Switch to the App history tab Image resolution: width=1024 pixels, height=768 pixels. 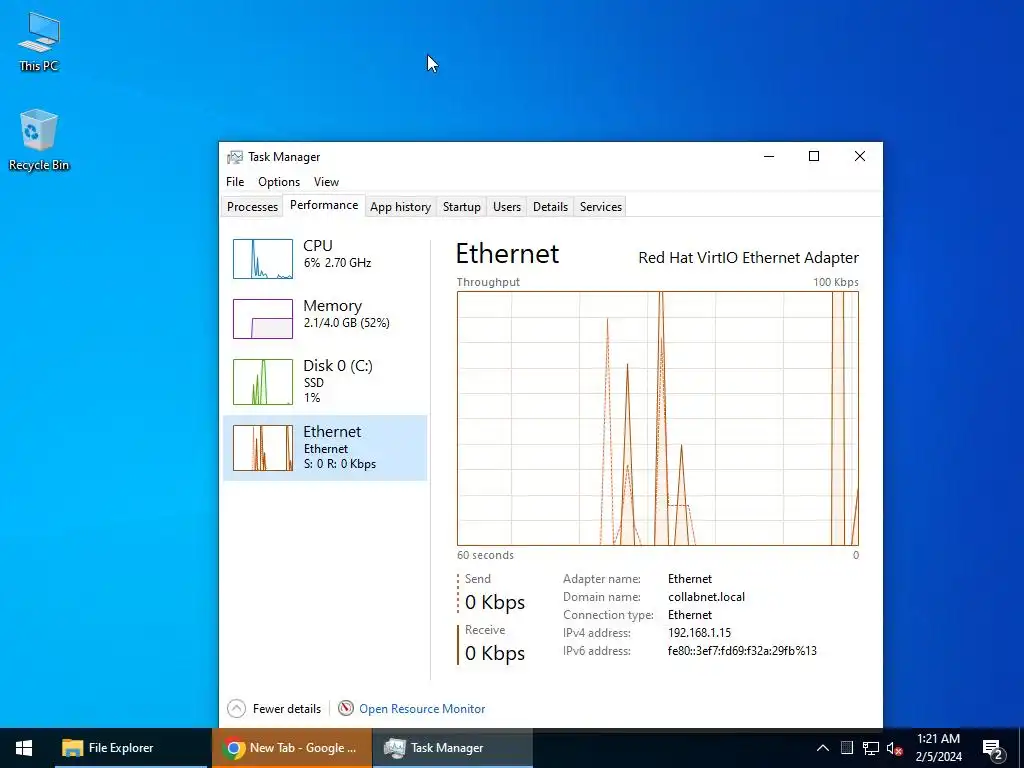(x=400, y=206)
